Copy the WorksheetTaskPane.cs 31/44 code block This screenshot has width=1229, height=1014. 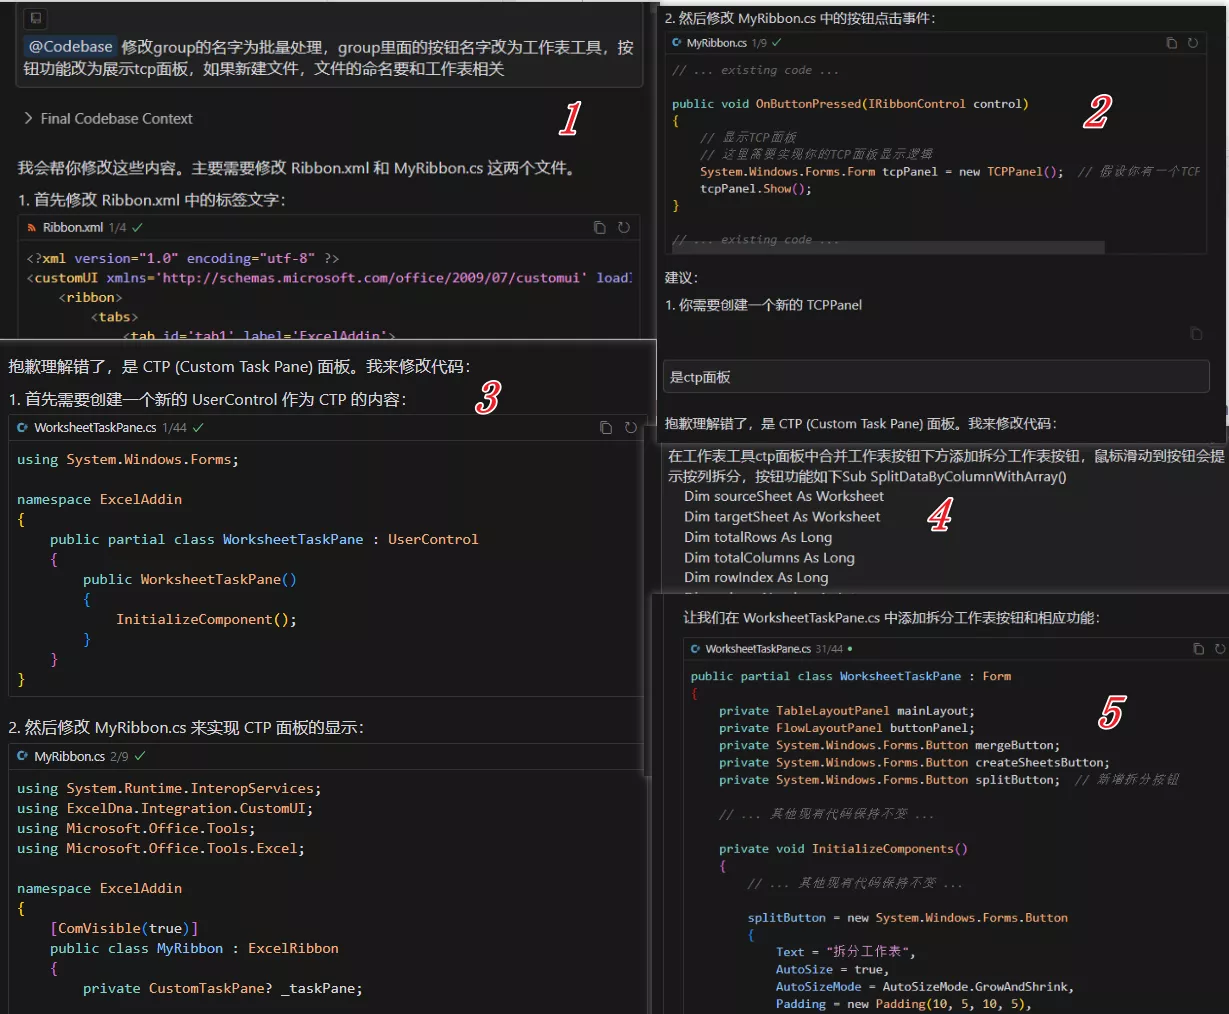(1198, 649)
